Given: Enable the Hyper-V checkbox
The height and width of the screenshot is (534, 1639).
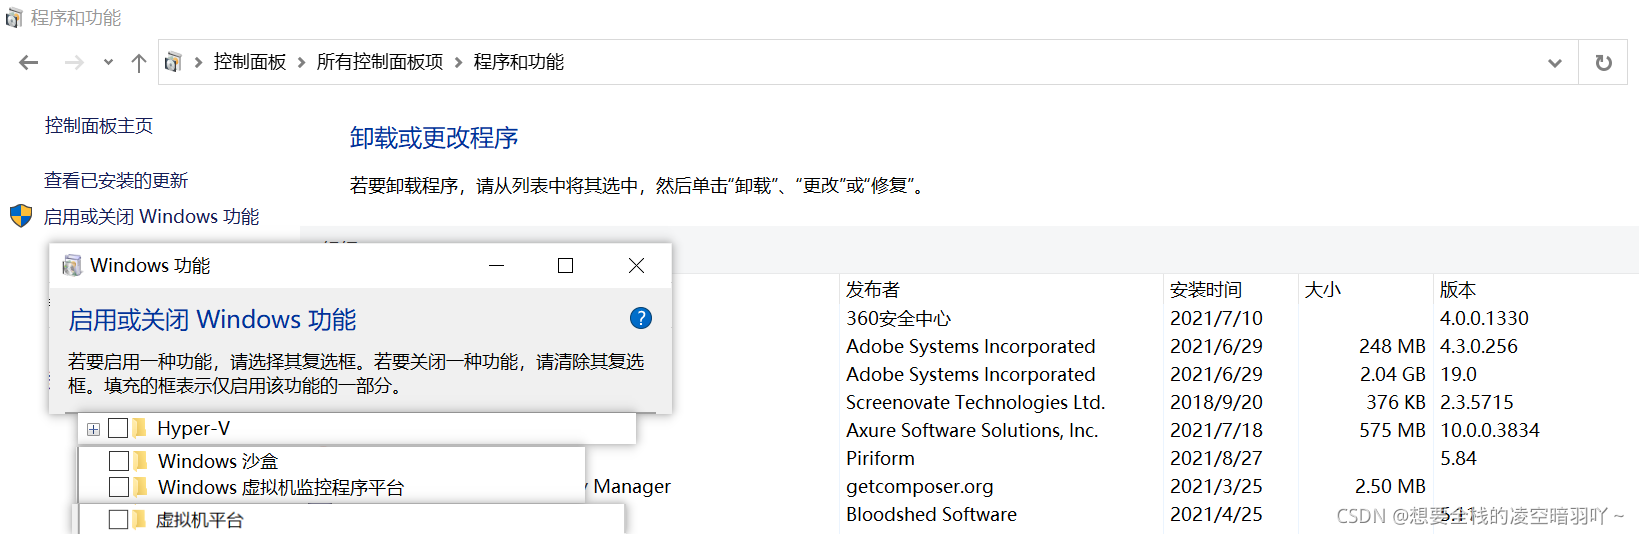Looking at the screenshot, I should [118, 428].
